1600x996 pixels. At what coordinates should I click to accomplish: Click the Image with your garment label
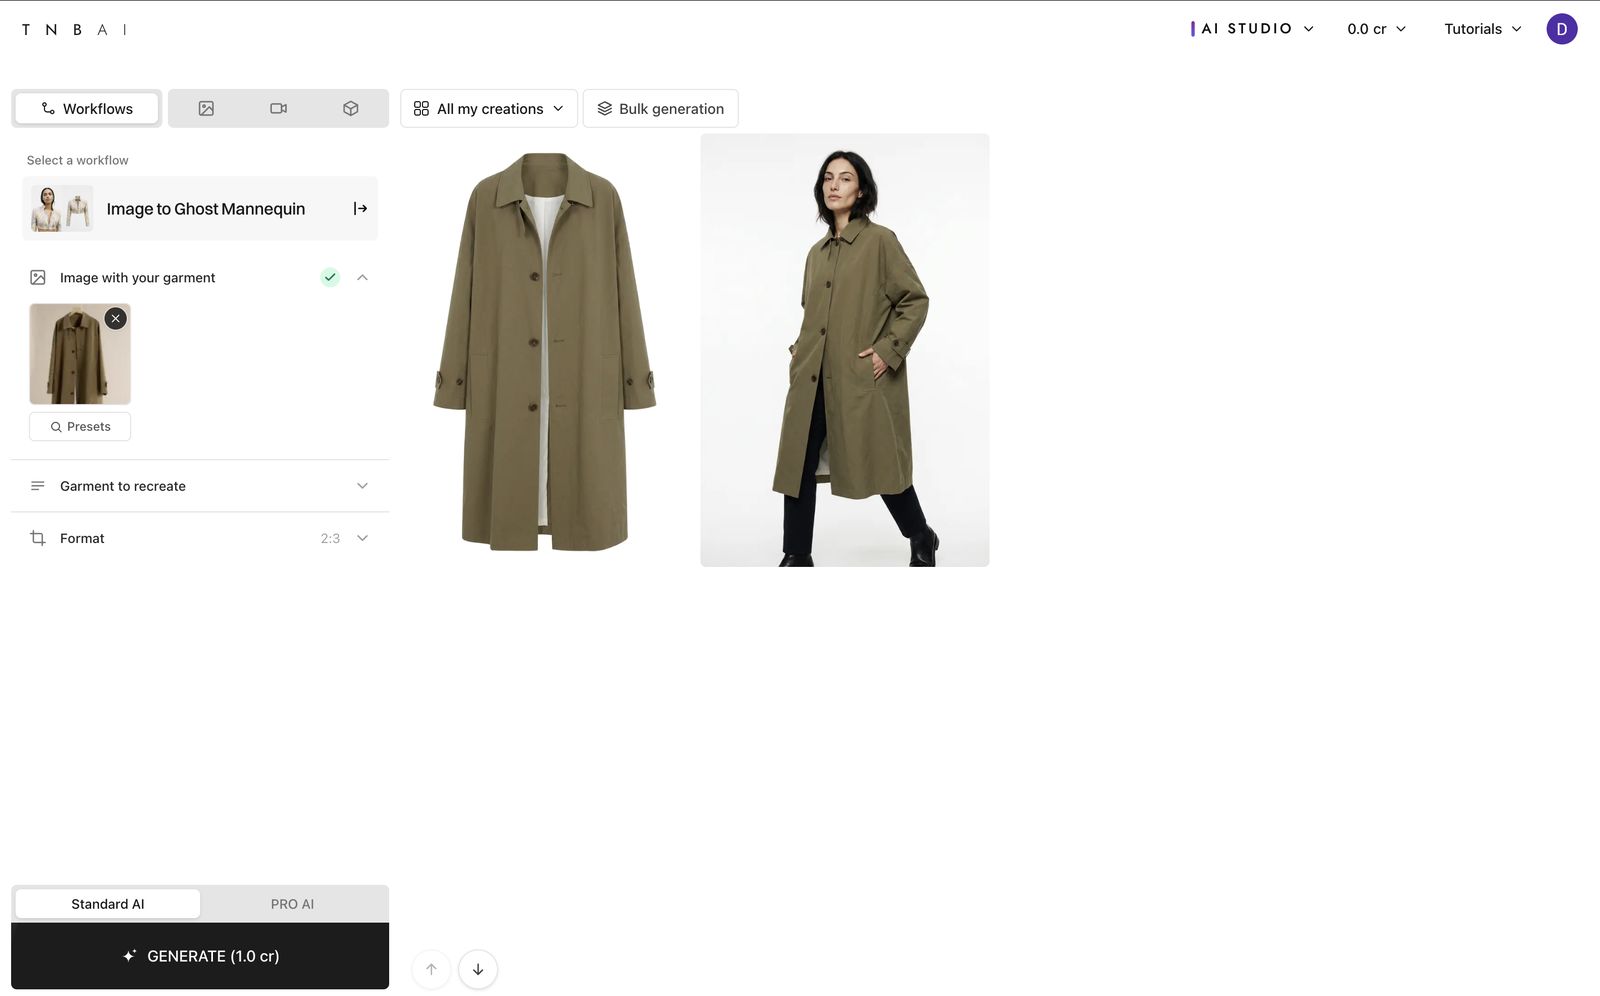pos(138,277)
